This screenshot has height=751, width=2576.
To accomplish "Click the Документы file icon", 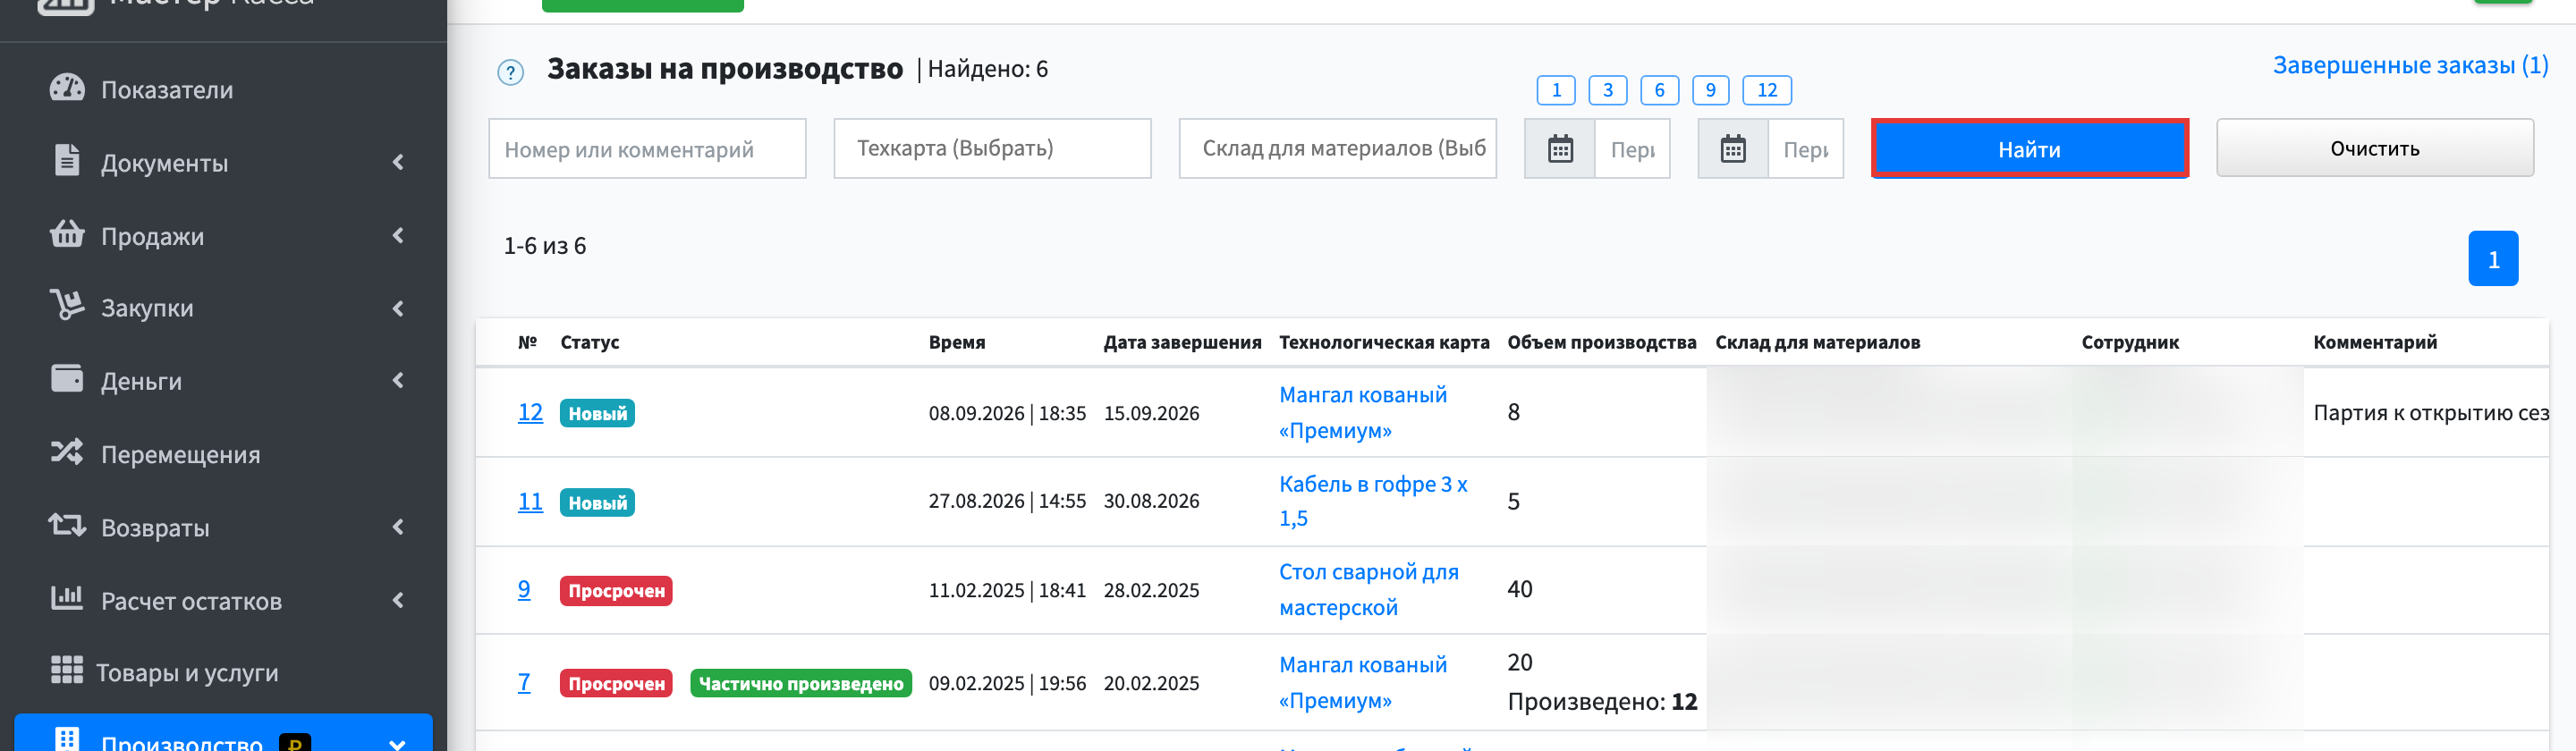I will pyautogui.click(x=67, y=160).
